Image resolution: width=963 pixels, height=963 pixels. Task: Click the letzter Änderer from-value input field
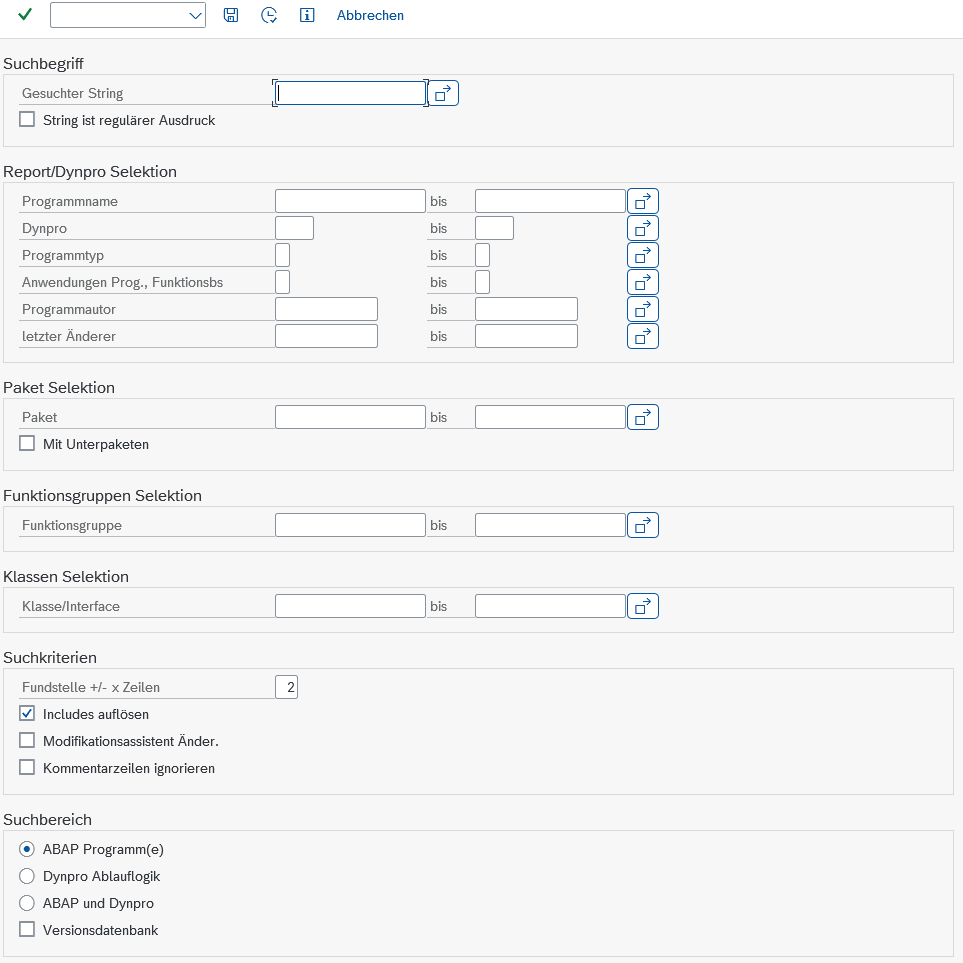click(x=326, y=336)
